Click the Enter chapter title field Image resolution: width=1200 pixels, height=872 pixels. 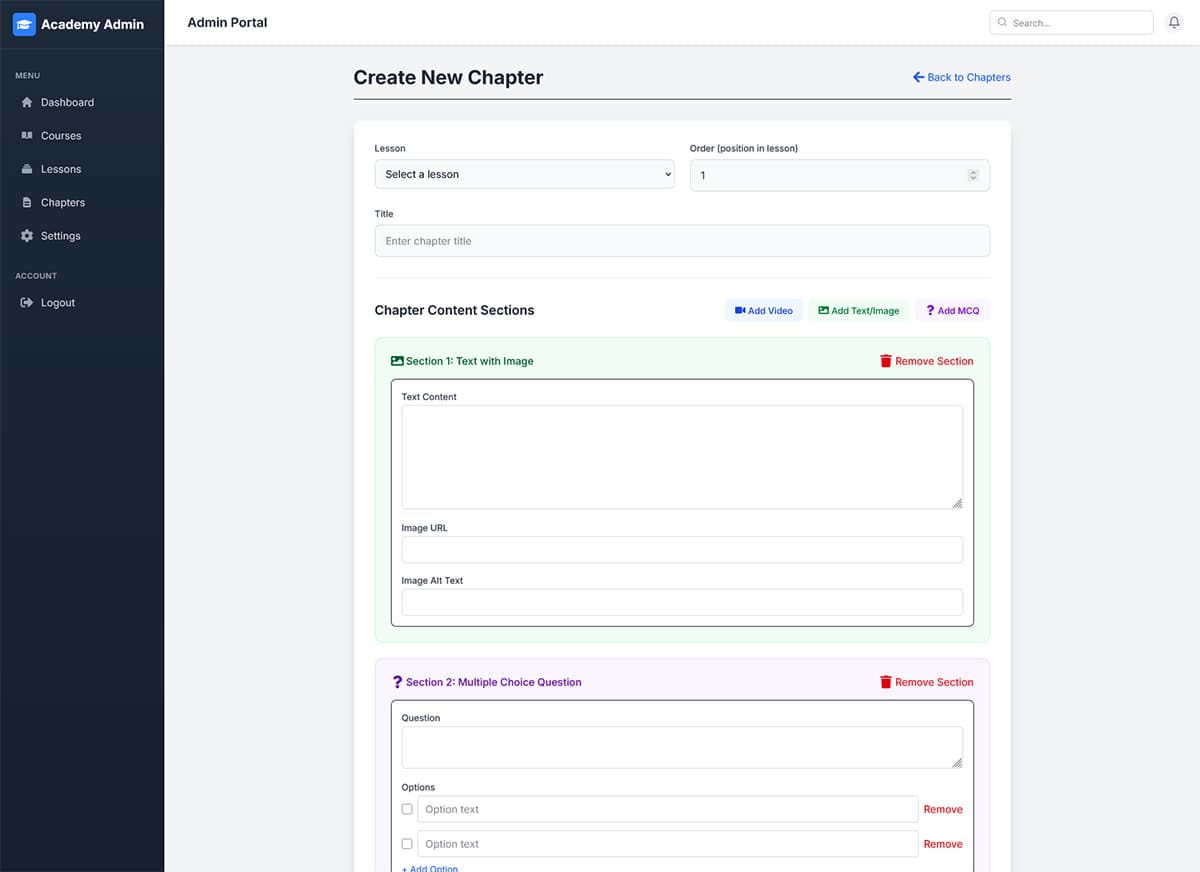tap(682, 241)
